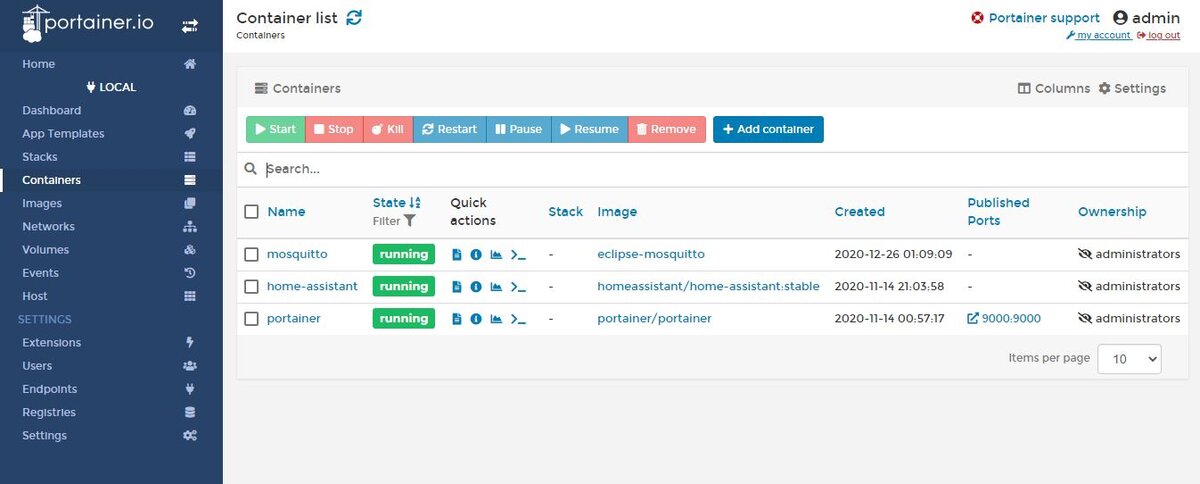Open the Items per page dropdown

[x=1129, y=359]
